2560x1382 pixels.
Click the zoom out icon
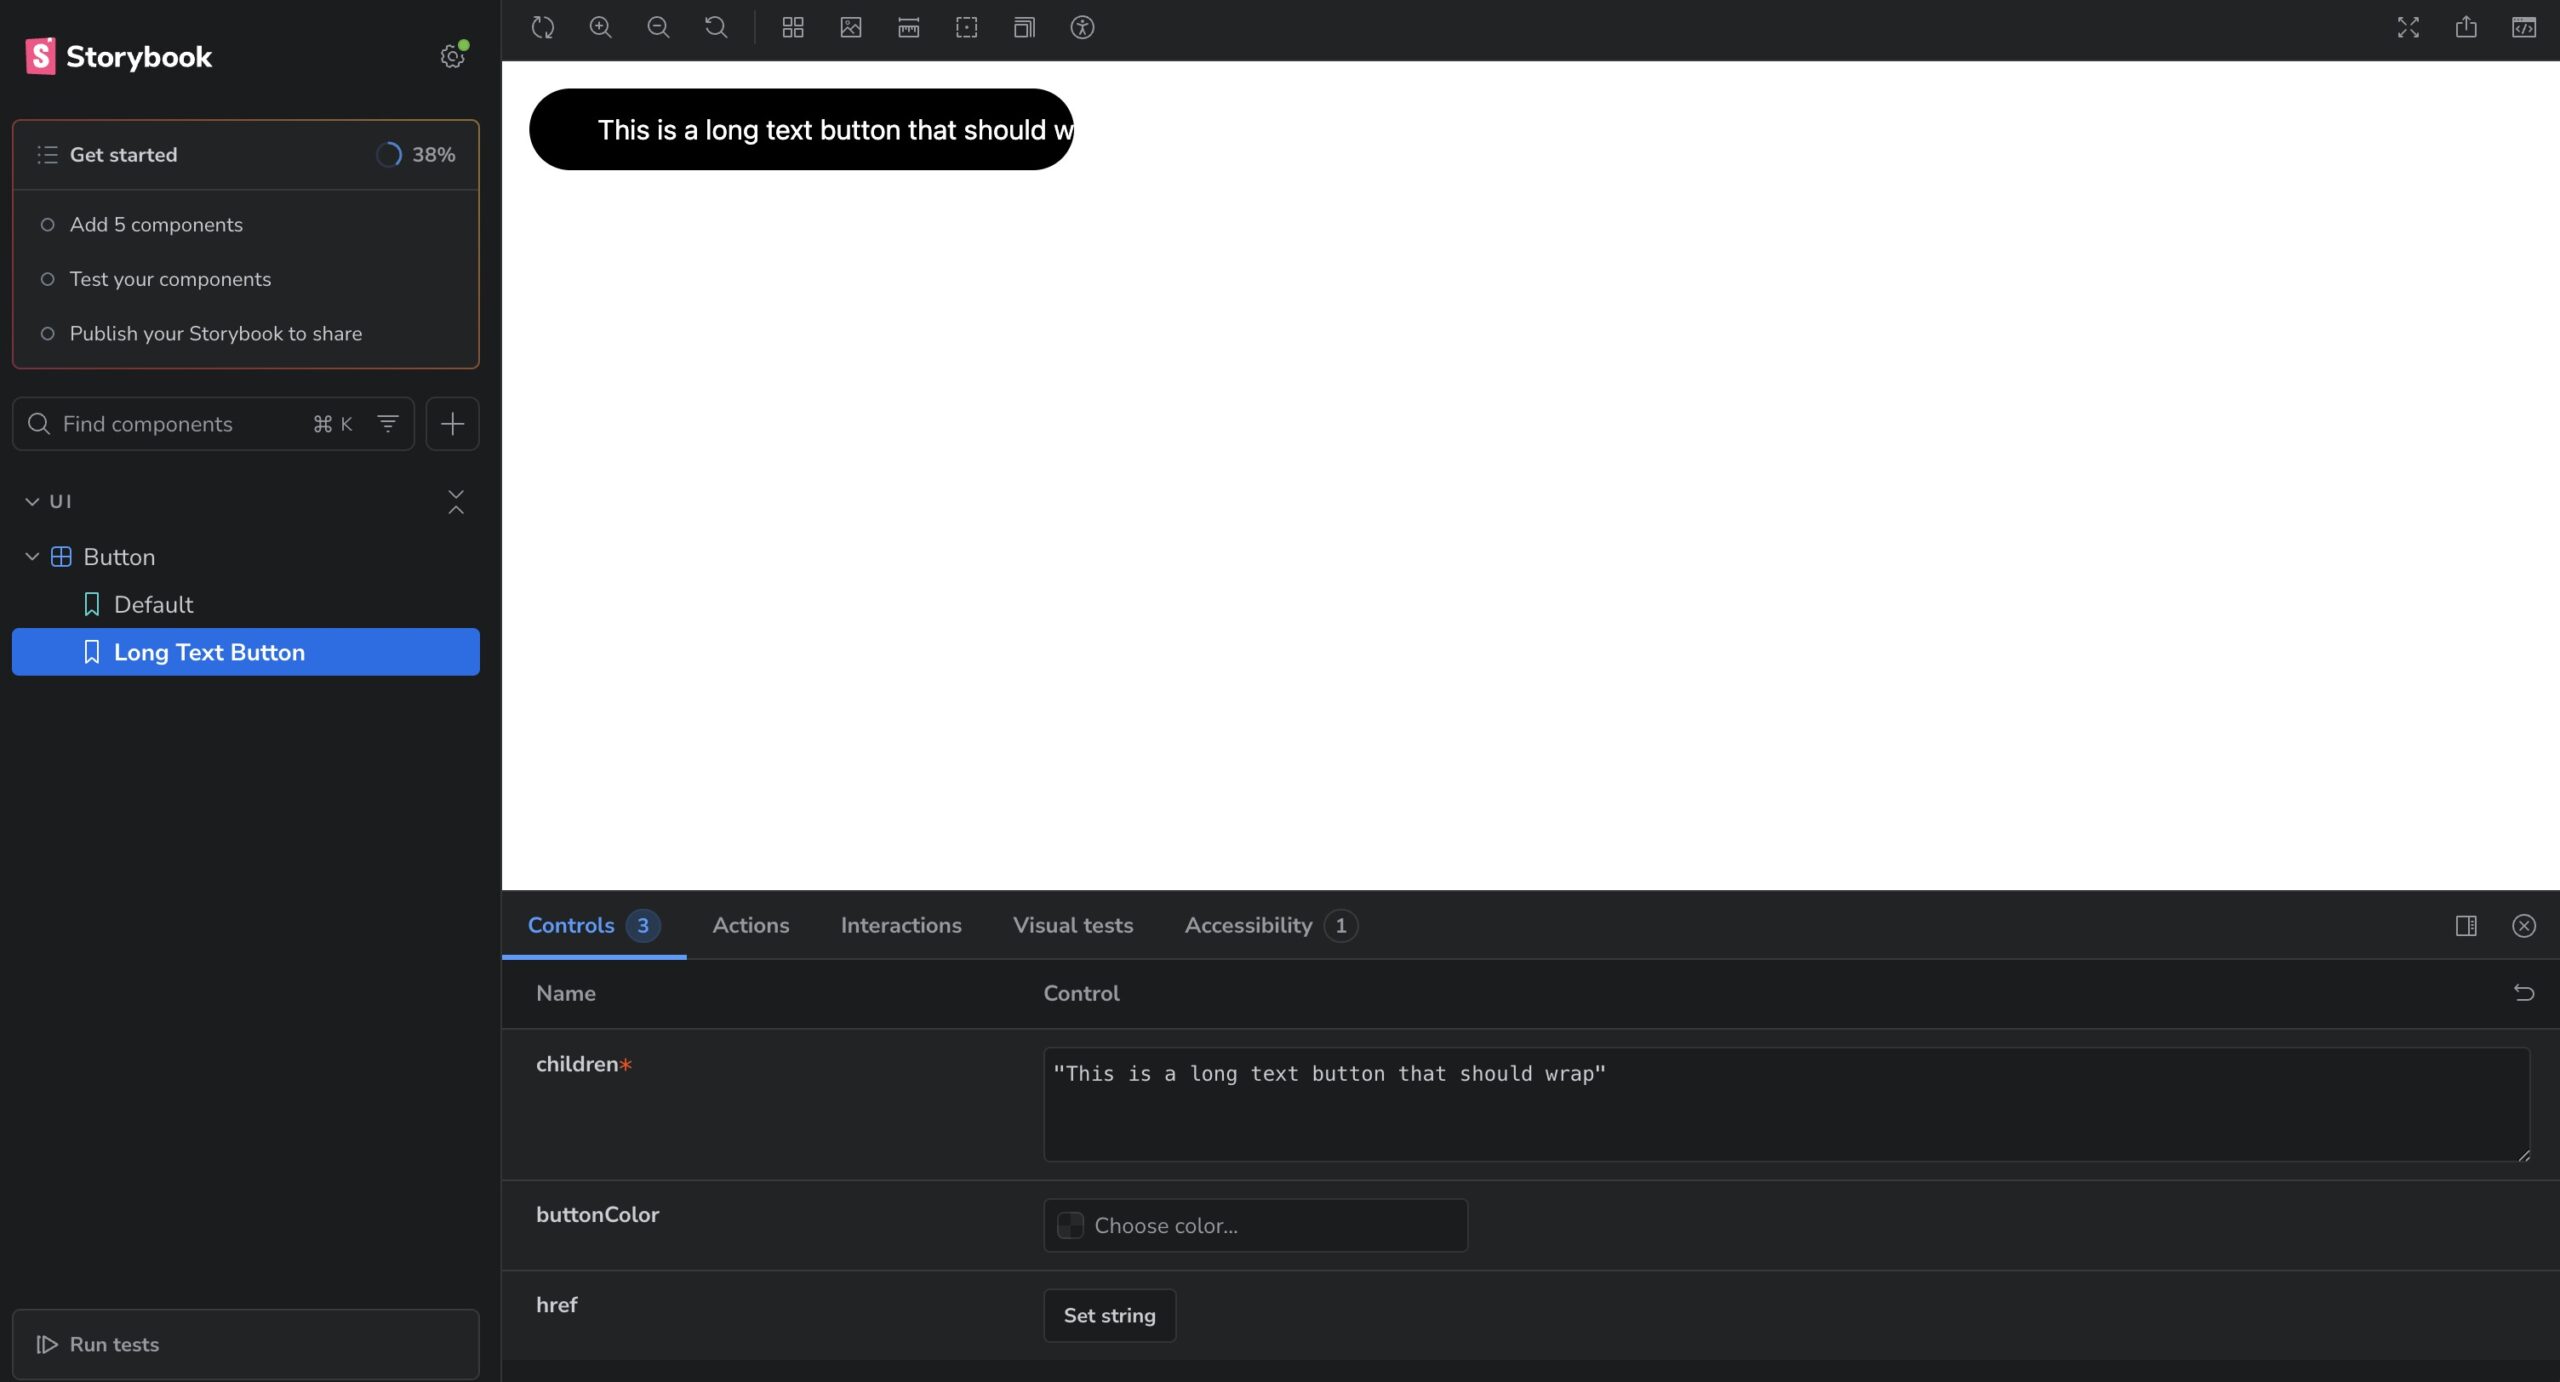(x=658, y=27)
